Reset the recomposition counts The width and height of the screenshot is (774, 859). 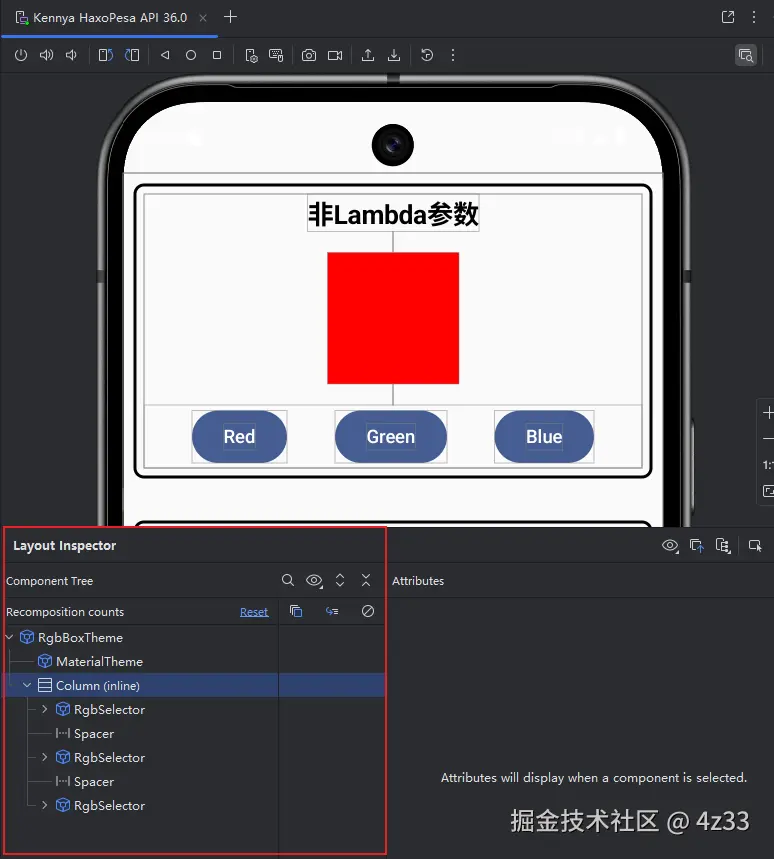tap(254, 612)
